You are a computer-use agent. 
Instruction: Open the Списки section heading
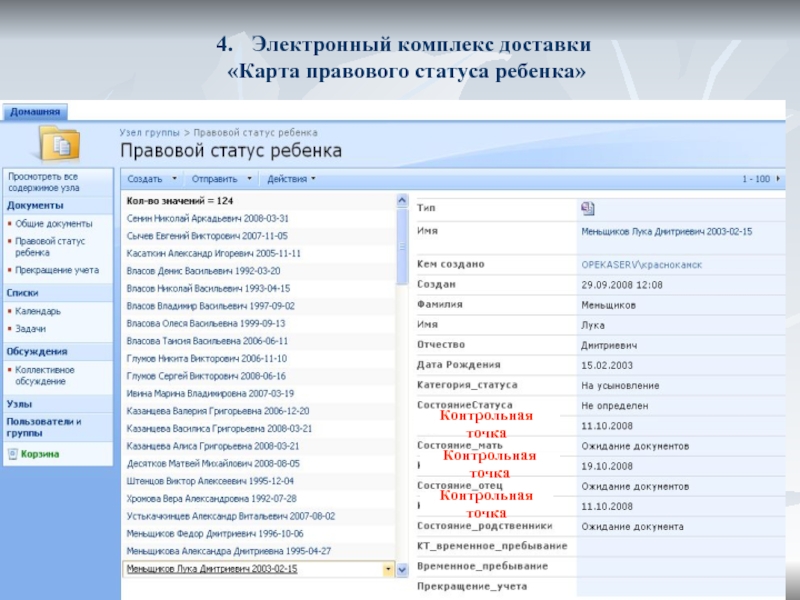coord(22,293)
